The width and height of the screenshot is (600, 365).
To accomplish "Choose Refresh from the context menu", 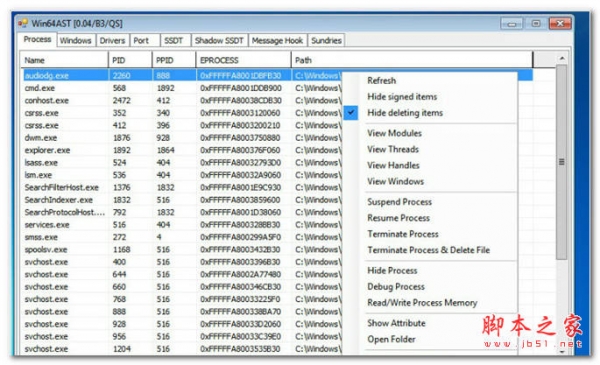I will 382,81.
